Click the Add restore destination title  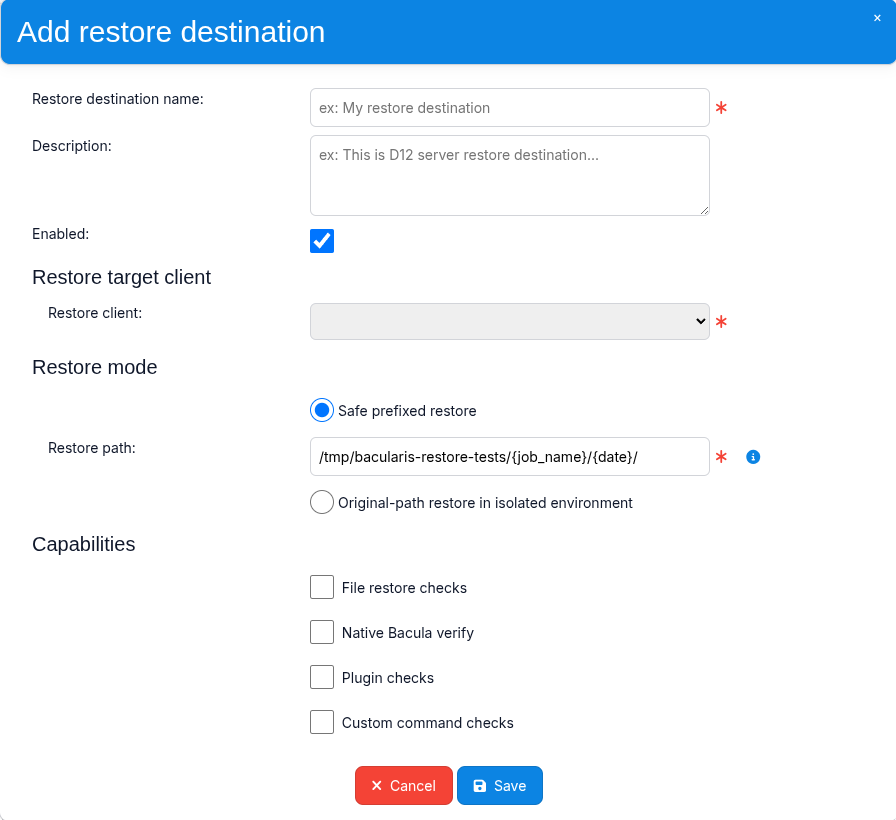(171, 31)
